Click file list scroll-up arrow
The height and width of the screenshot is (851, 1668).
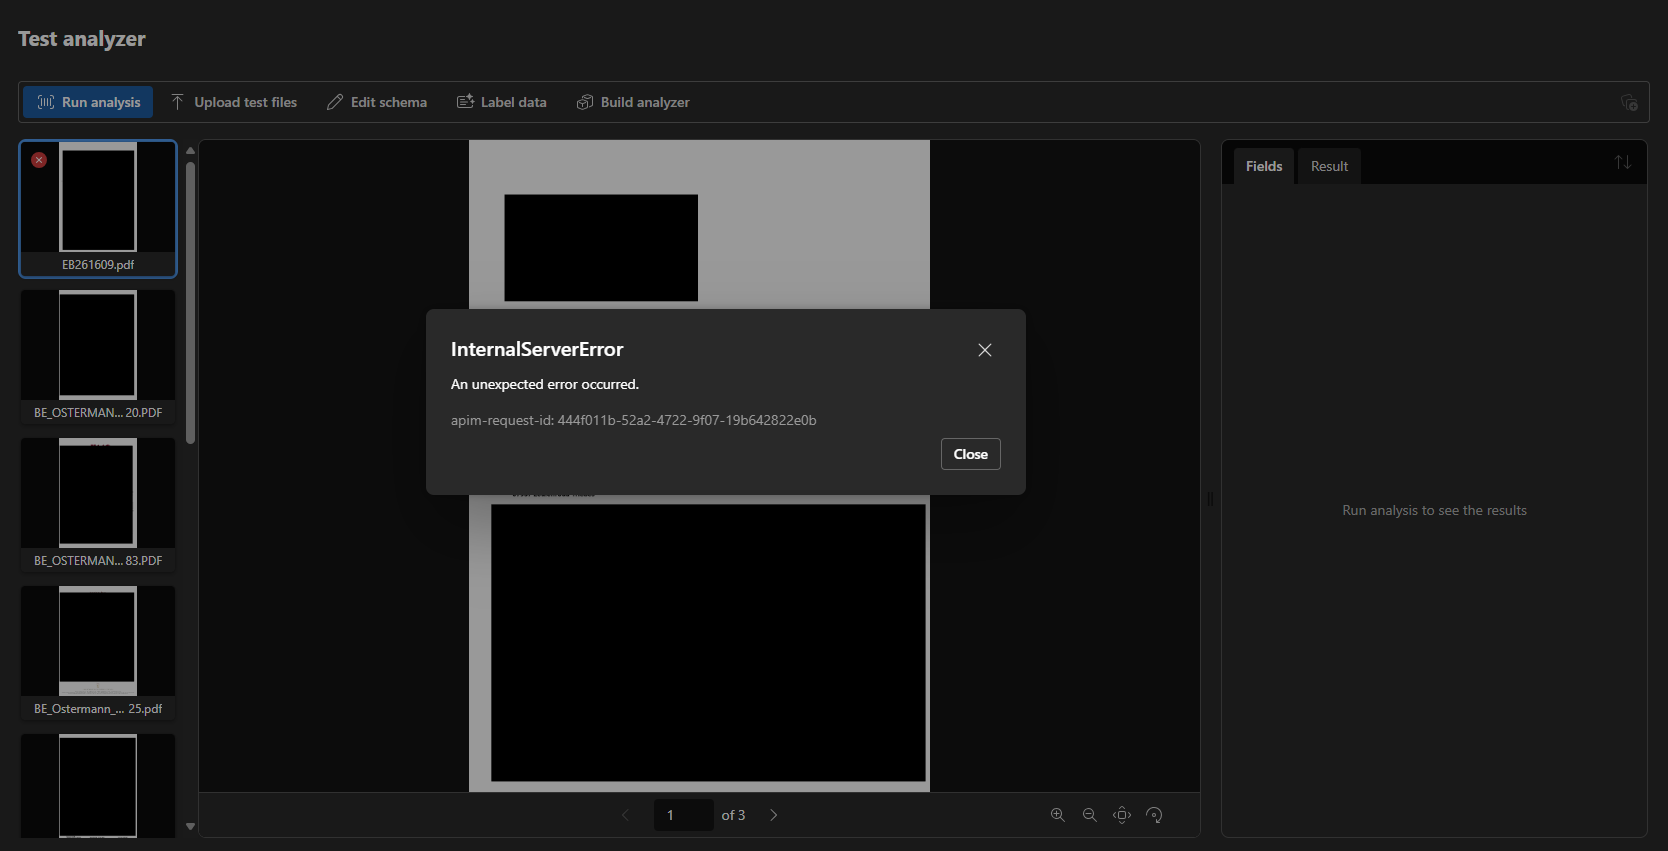190,151
